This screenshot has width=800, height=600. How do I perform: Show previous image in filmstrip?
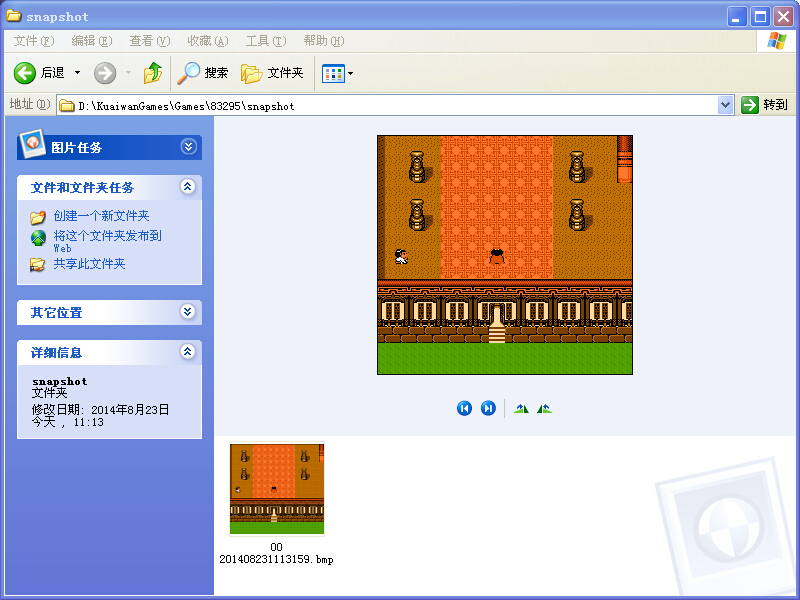pos(464,408)
